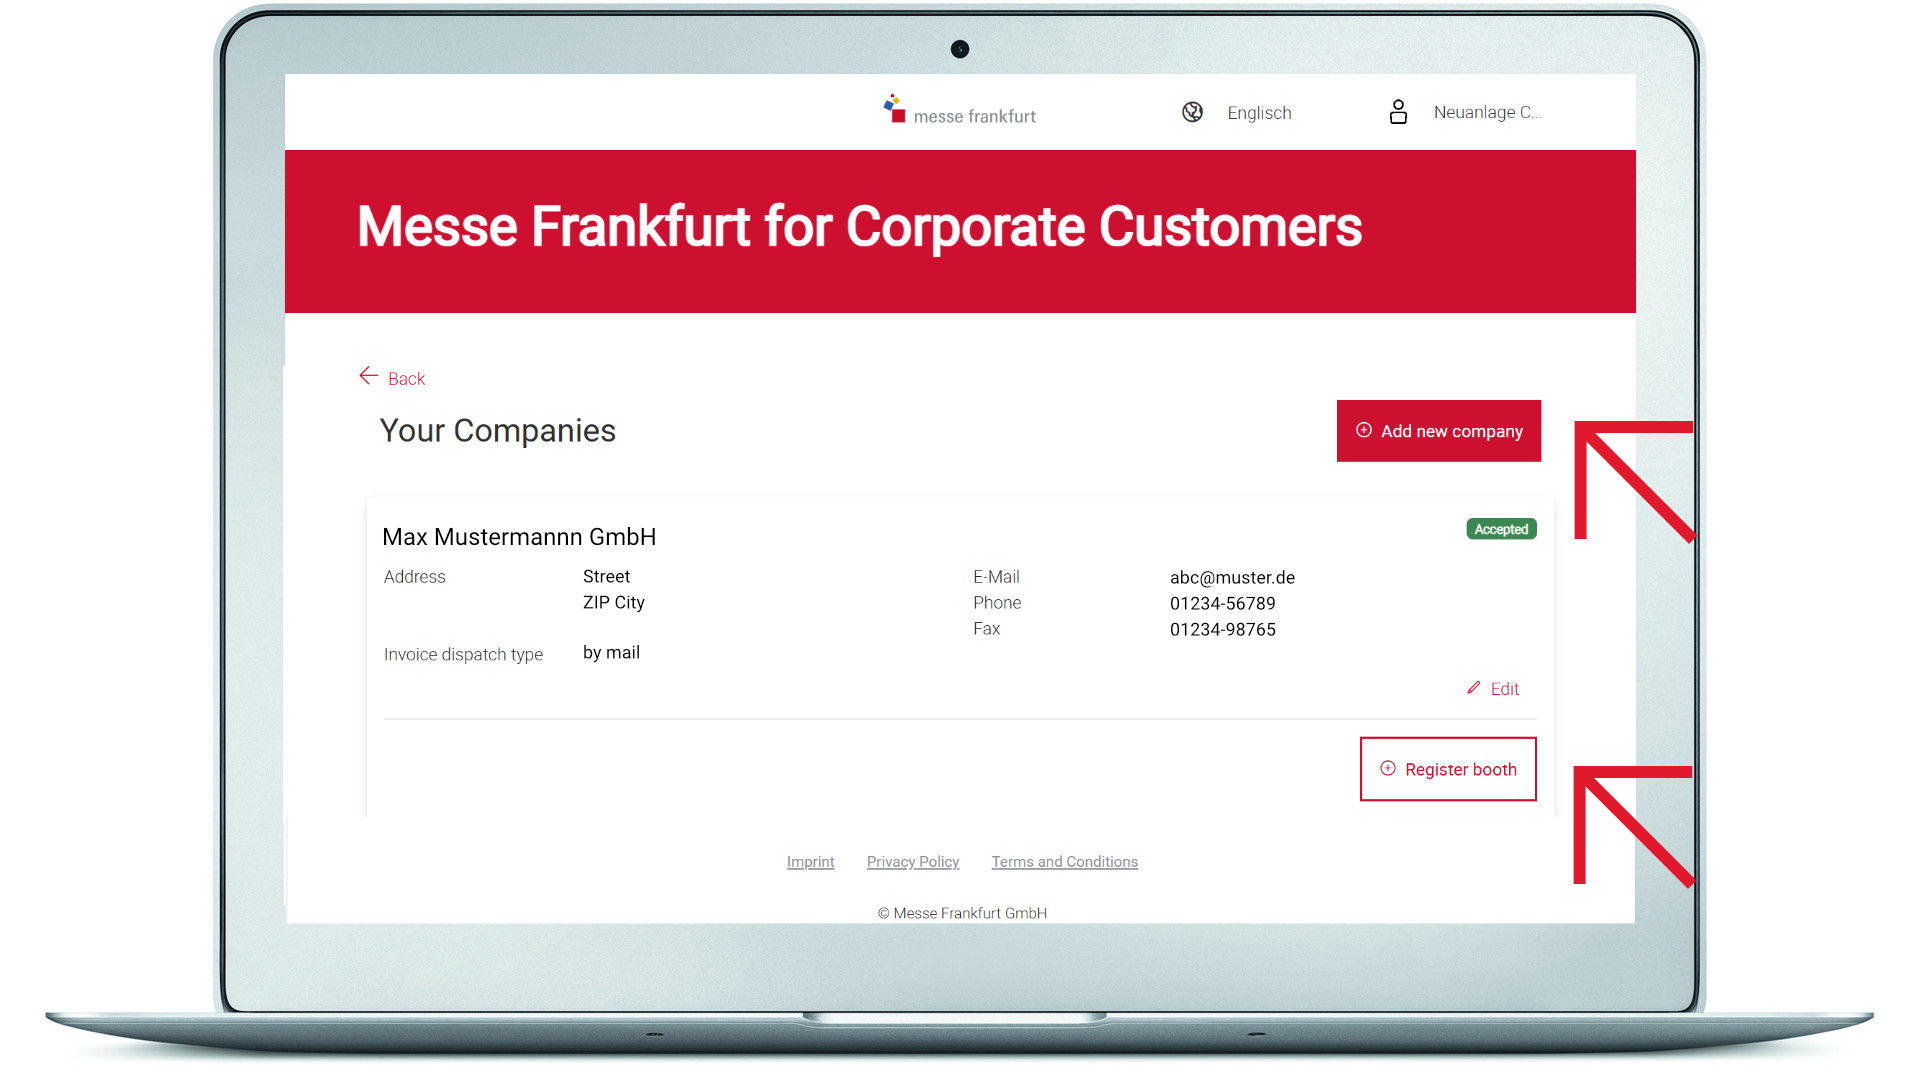Open the Englisch language selector
This screenshot has height=1074, width=1920.
[x=1259, y=113]
